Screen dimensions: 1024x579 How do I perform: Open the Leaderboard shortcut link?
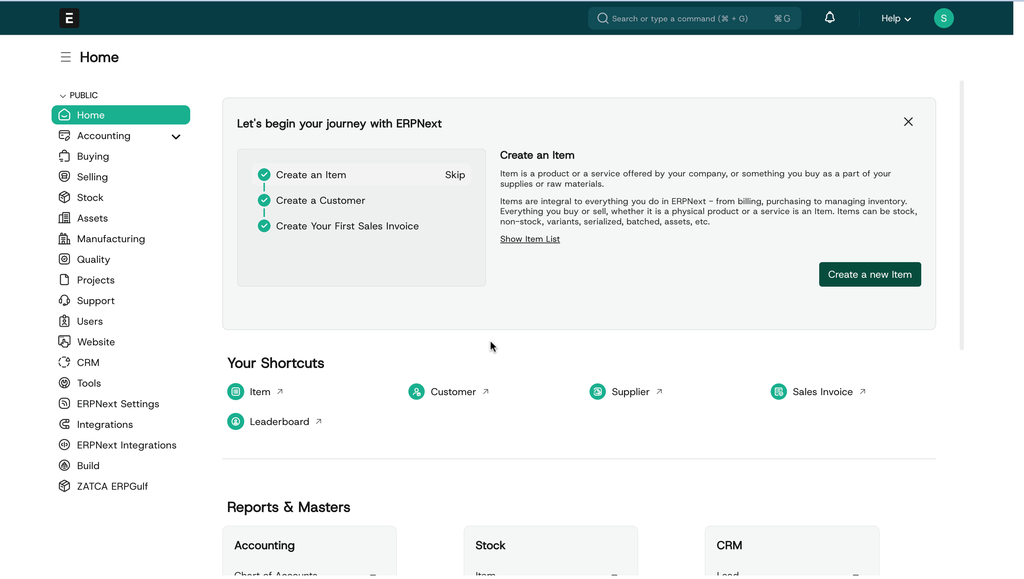(280, 422)
